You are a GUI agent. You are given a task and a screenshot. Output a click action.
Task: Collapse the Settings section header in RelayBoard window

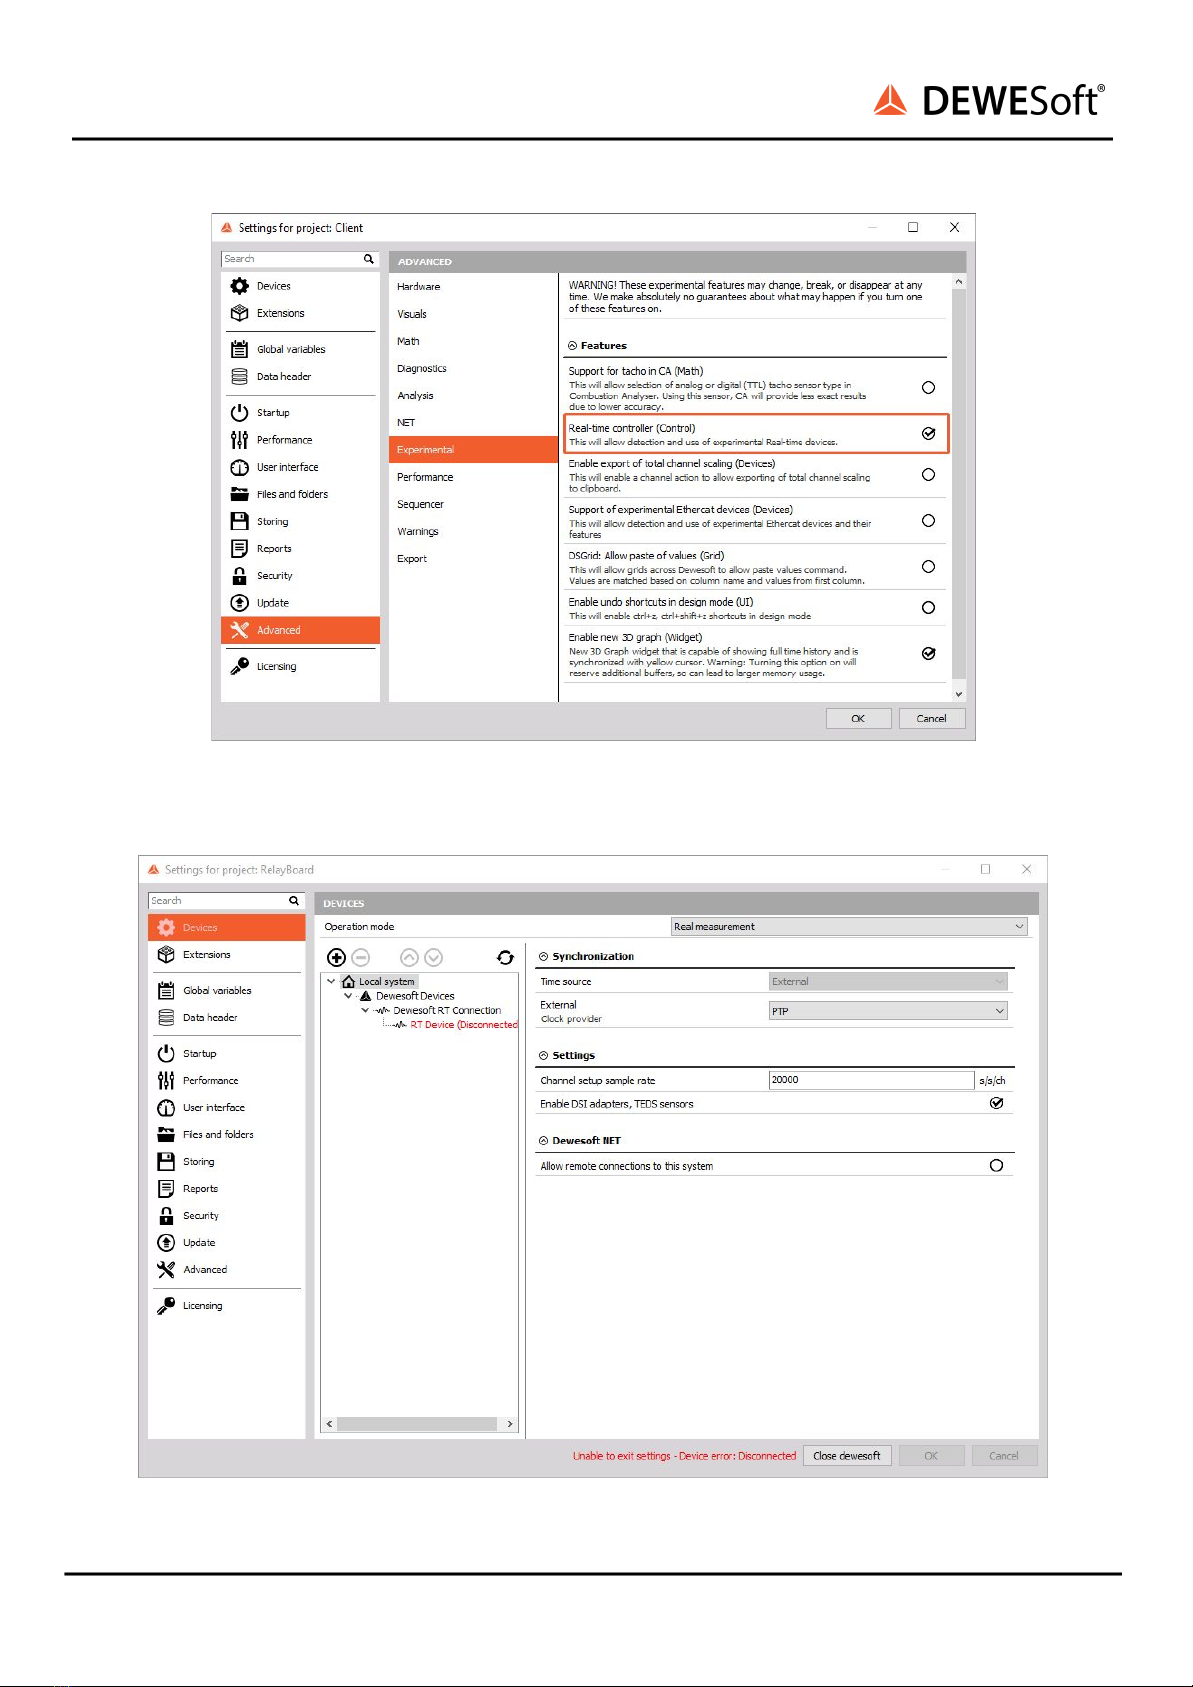(543, 1056)
